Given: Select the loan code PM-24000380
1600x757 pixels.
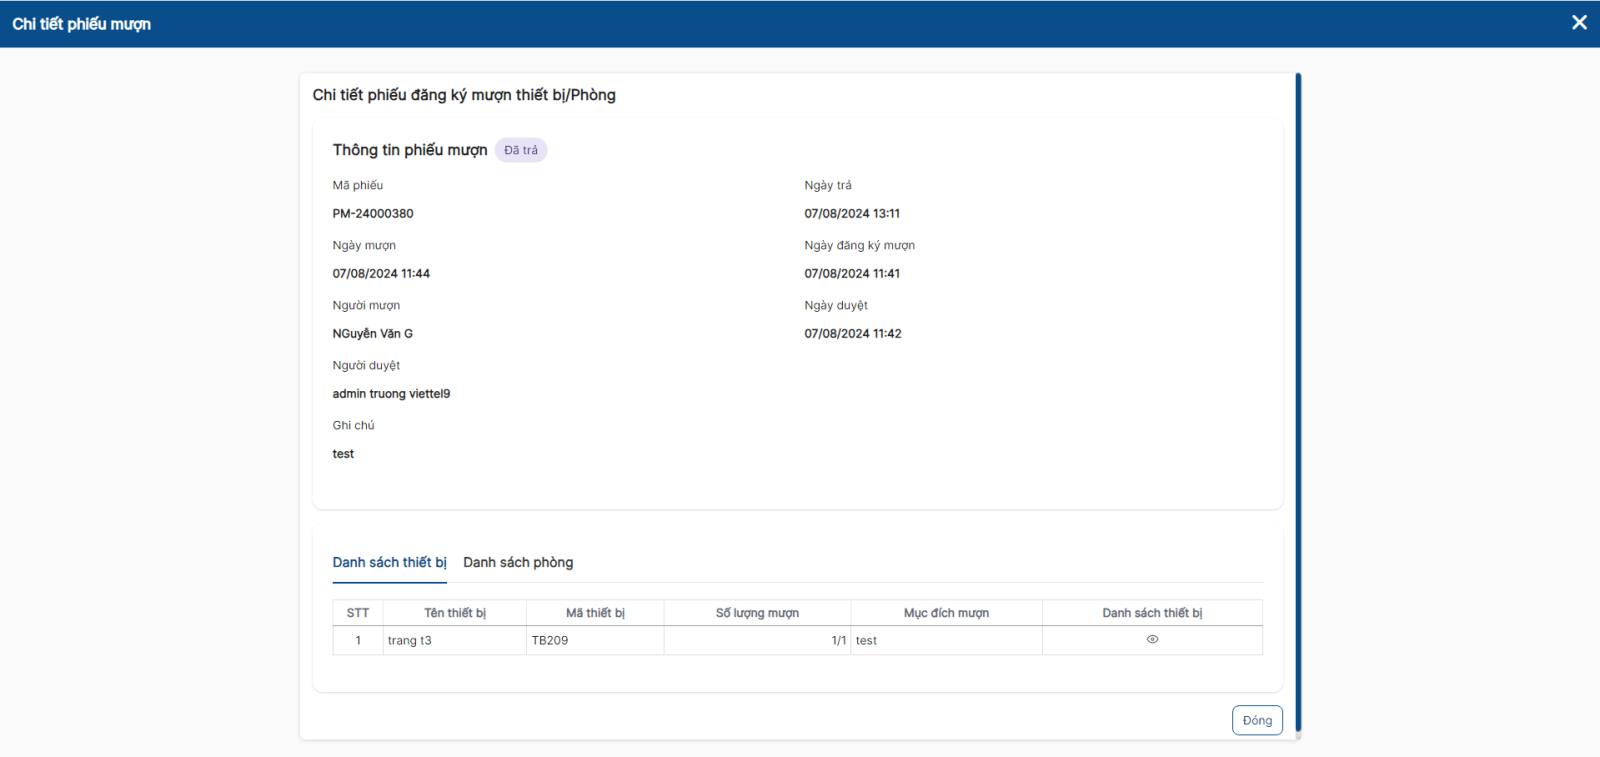Looking at the screenshot, I should [373, 214].
